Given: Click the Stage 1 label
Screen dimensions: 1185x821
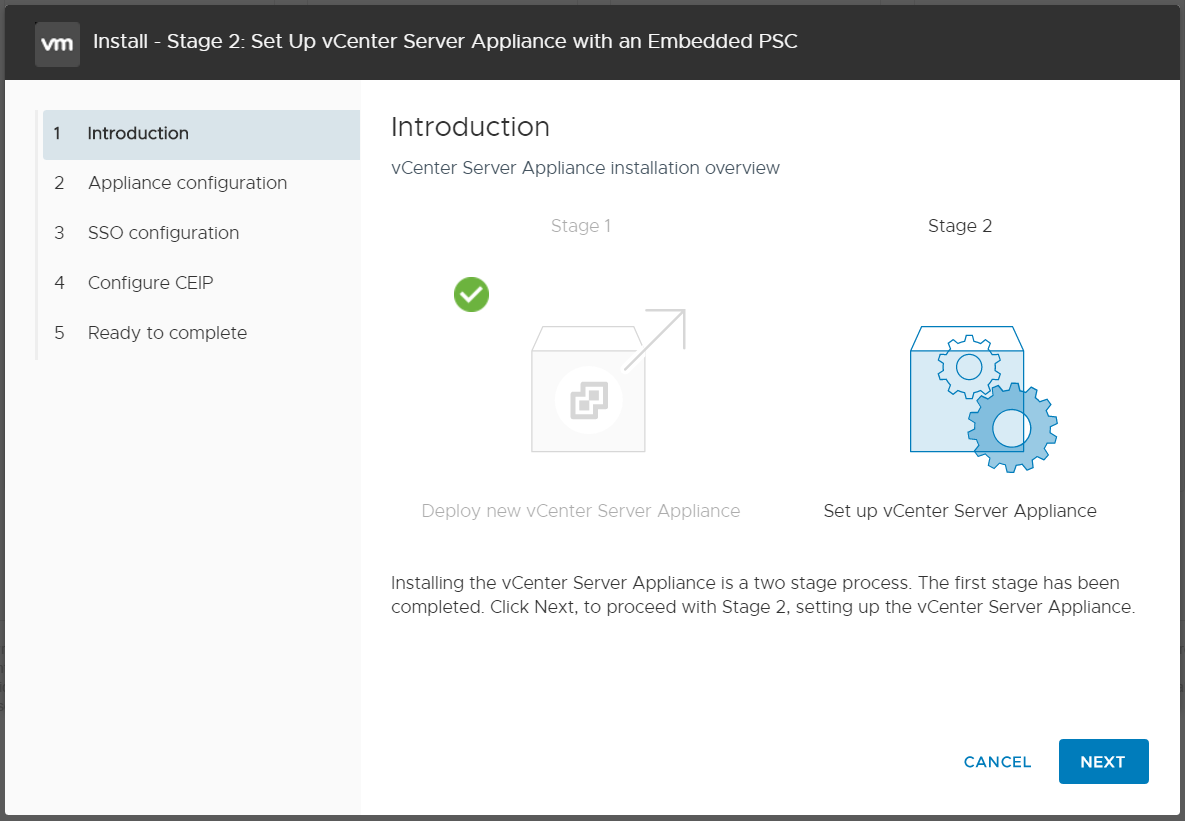Looking at the screenshot, I should pyautogui.click(x=580, y=226).
